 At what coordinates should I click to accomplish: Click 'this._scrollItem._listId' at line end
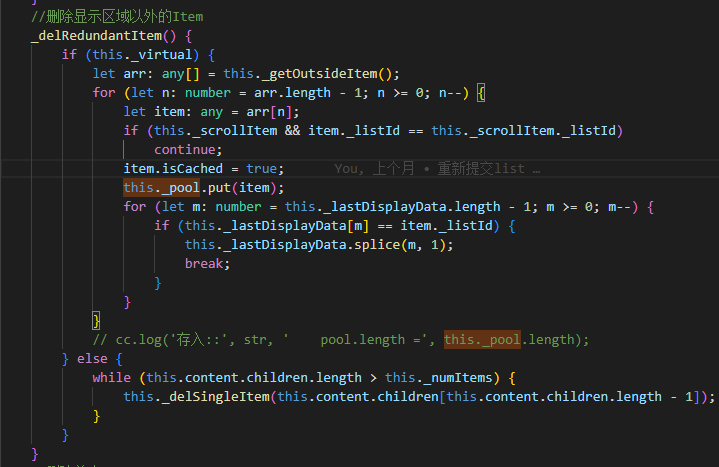(523, 131)
